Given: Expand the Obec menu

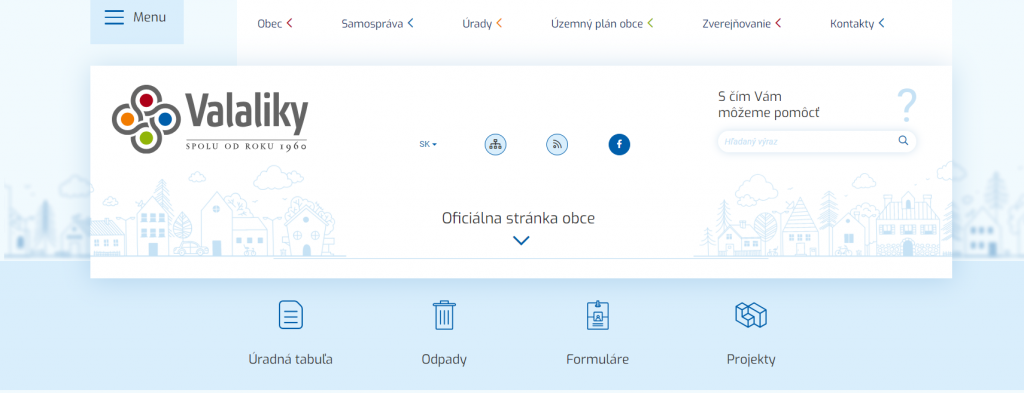Looking at the screenshot, I should click(275, 24).
